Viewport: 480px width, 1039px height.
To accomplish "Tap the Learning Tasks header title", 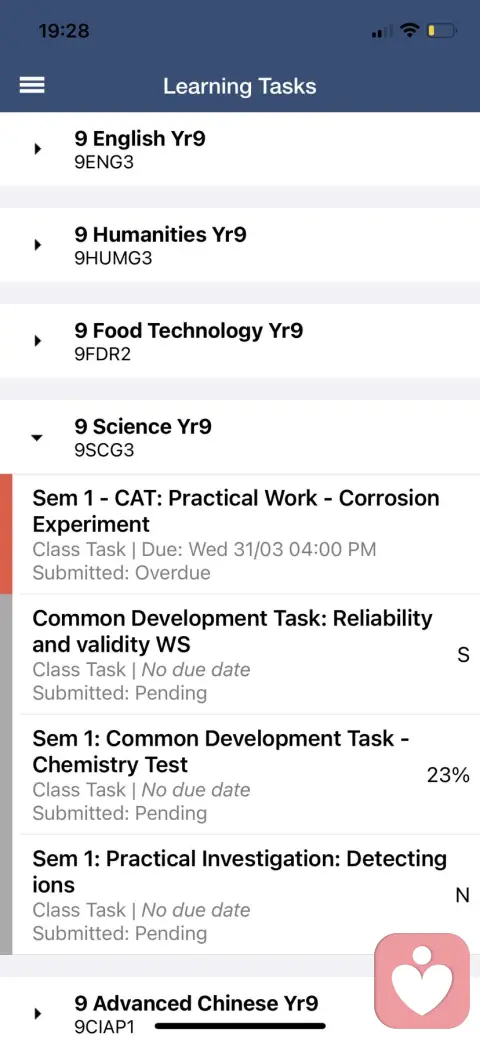I will pyautogui.click(x=240, y=86).
